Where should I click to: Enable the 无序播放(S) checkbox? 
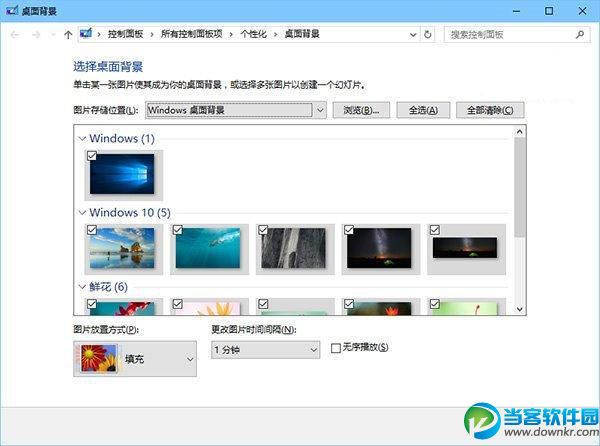click(336, 348)
